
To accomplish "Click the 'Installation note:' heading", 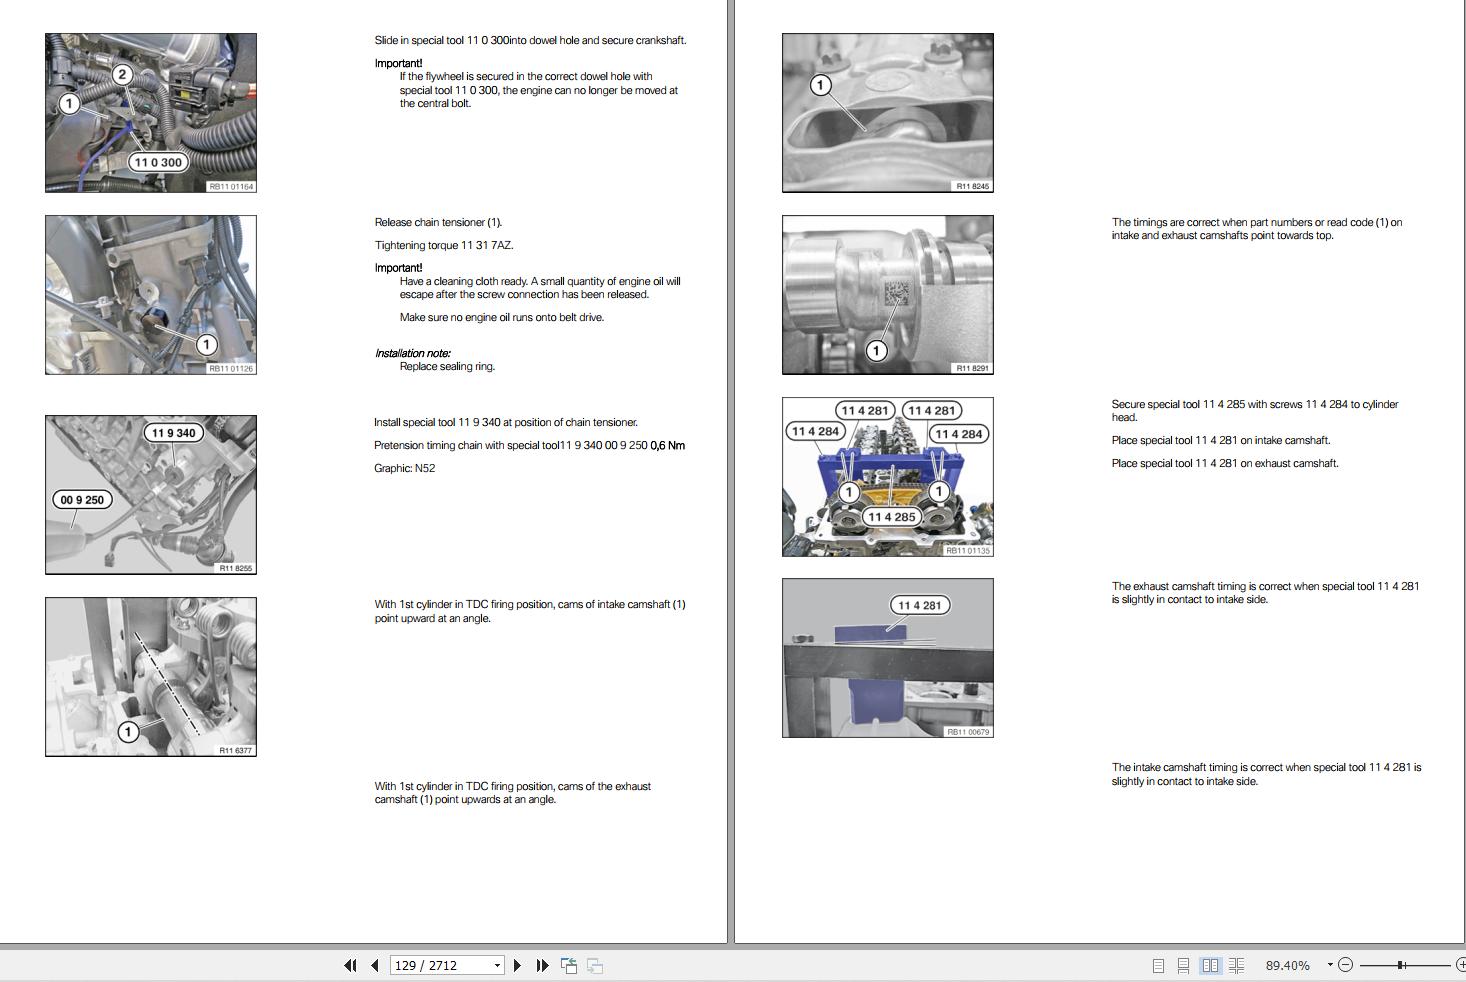I will coord(412,353).
